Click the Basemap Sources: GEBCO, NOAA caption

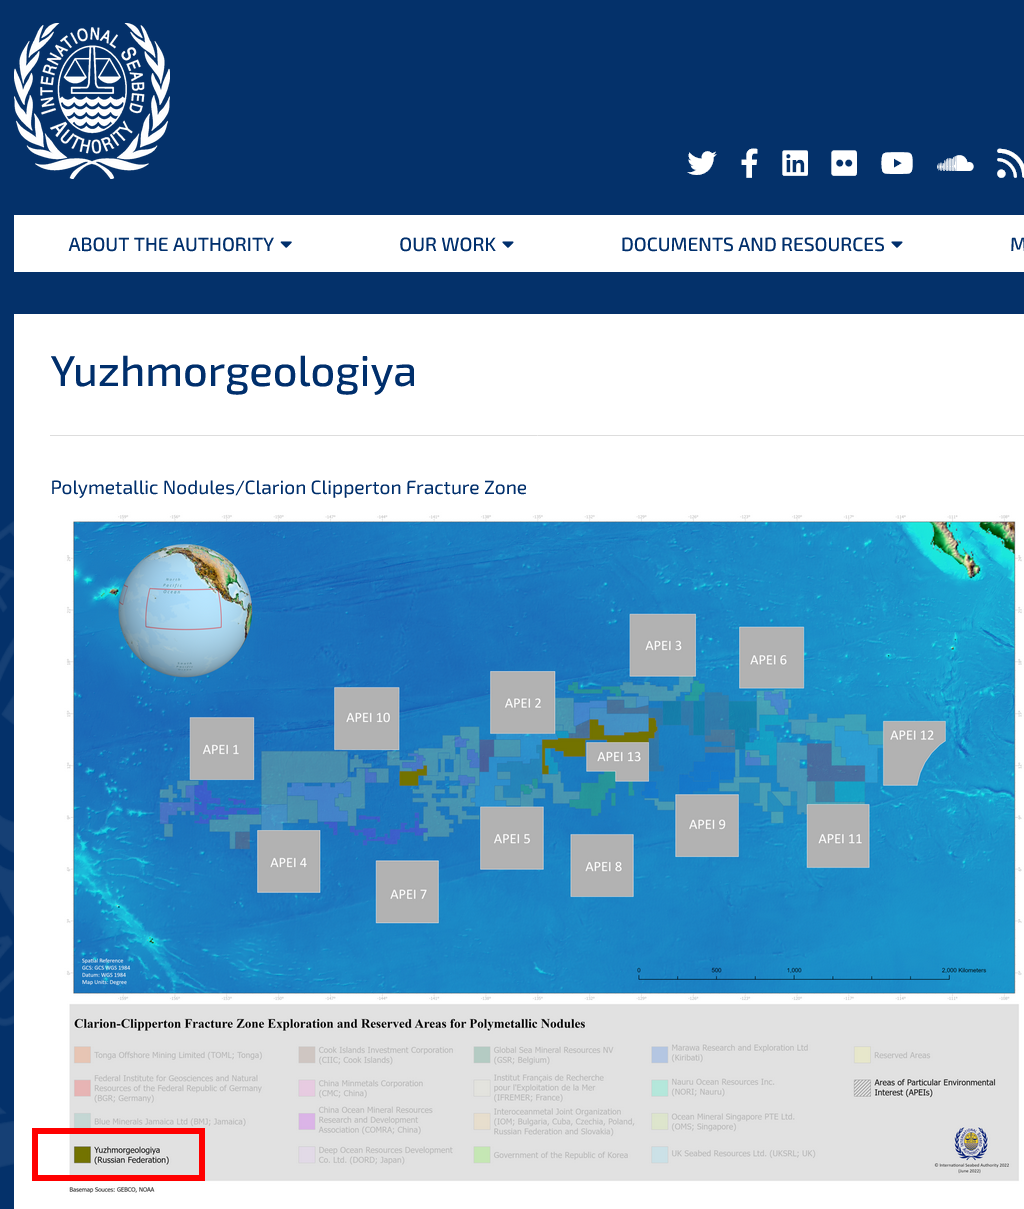(111, 1189)
